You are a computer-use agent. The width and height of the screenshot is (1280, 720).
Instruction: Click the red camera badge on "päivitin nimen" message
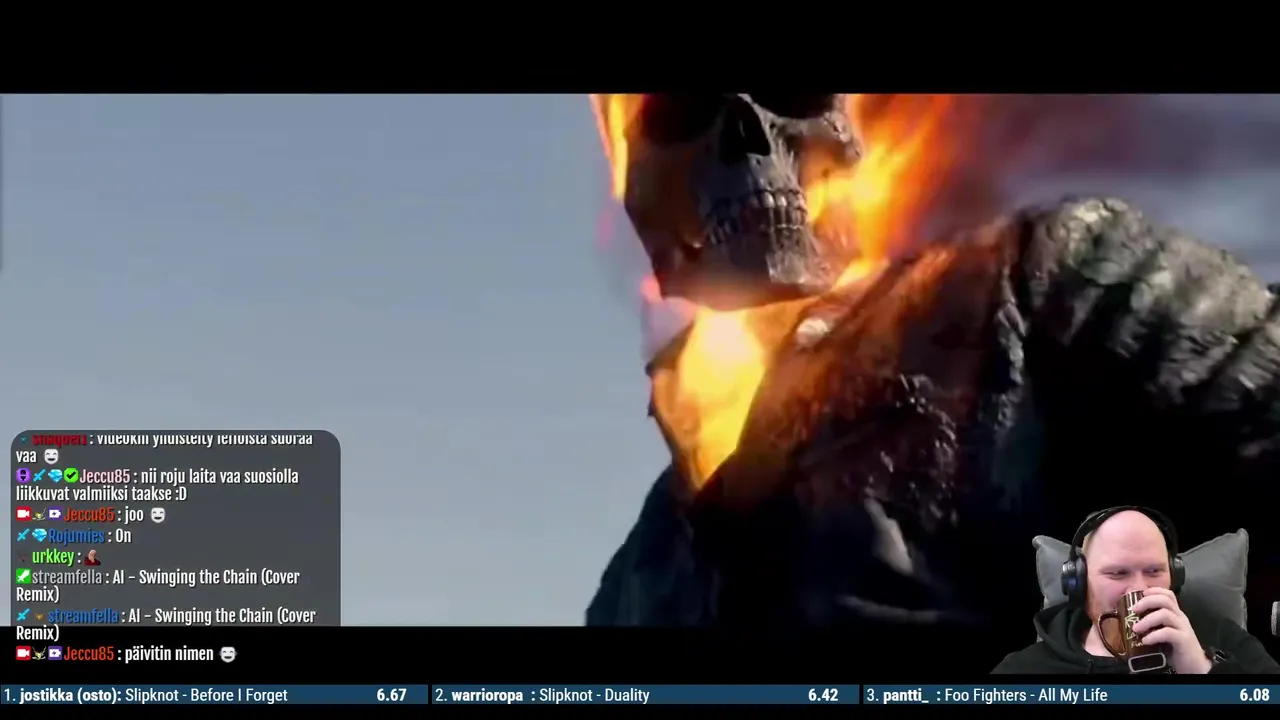pos(23,653)
